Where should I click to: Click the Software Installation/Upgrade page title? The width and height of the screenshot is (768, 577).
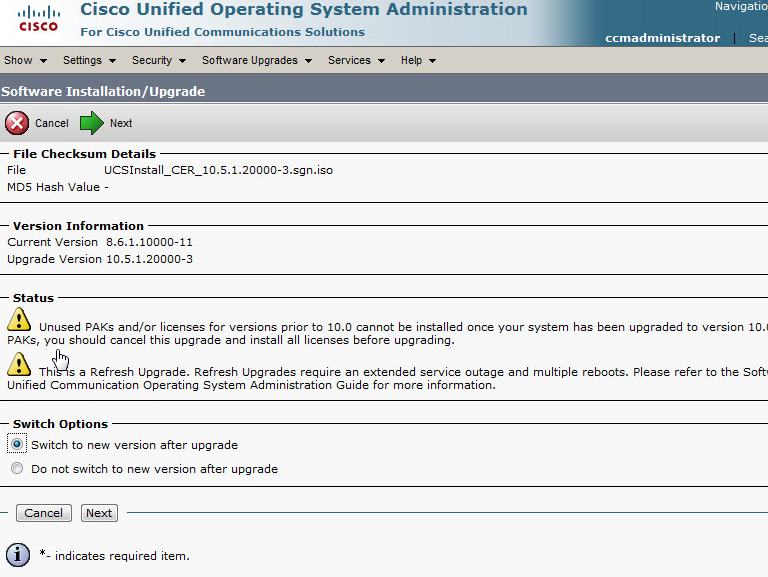[103, 91]
